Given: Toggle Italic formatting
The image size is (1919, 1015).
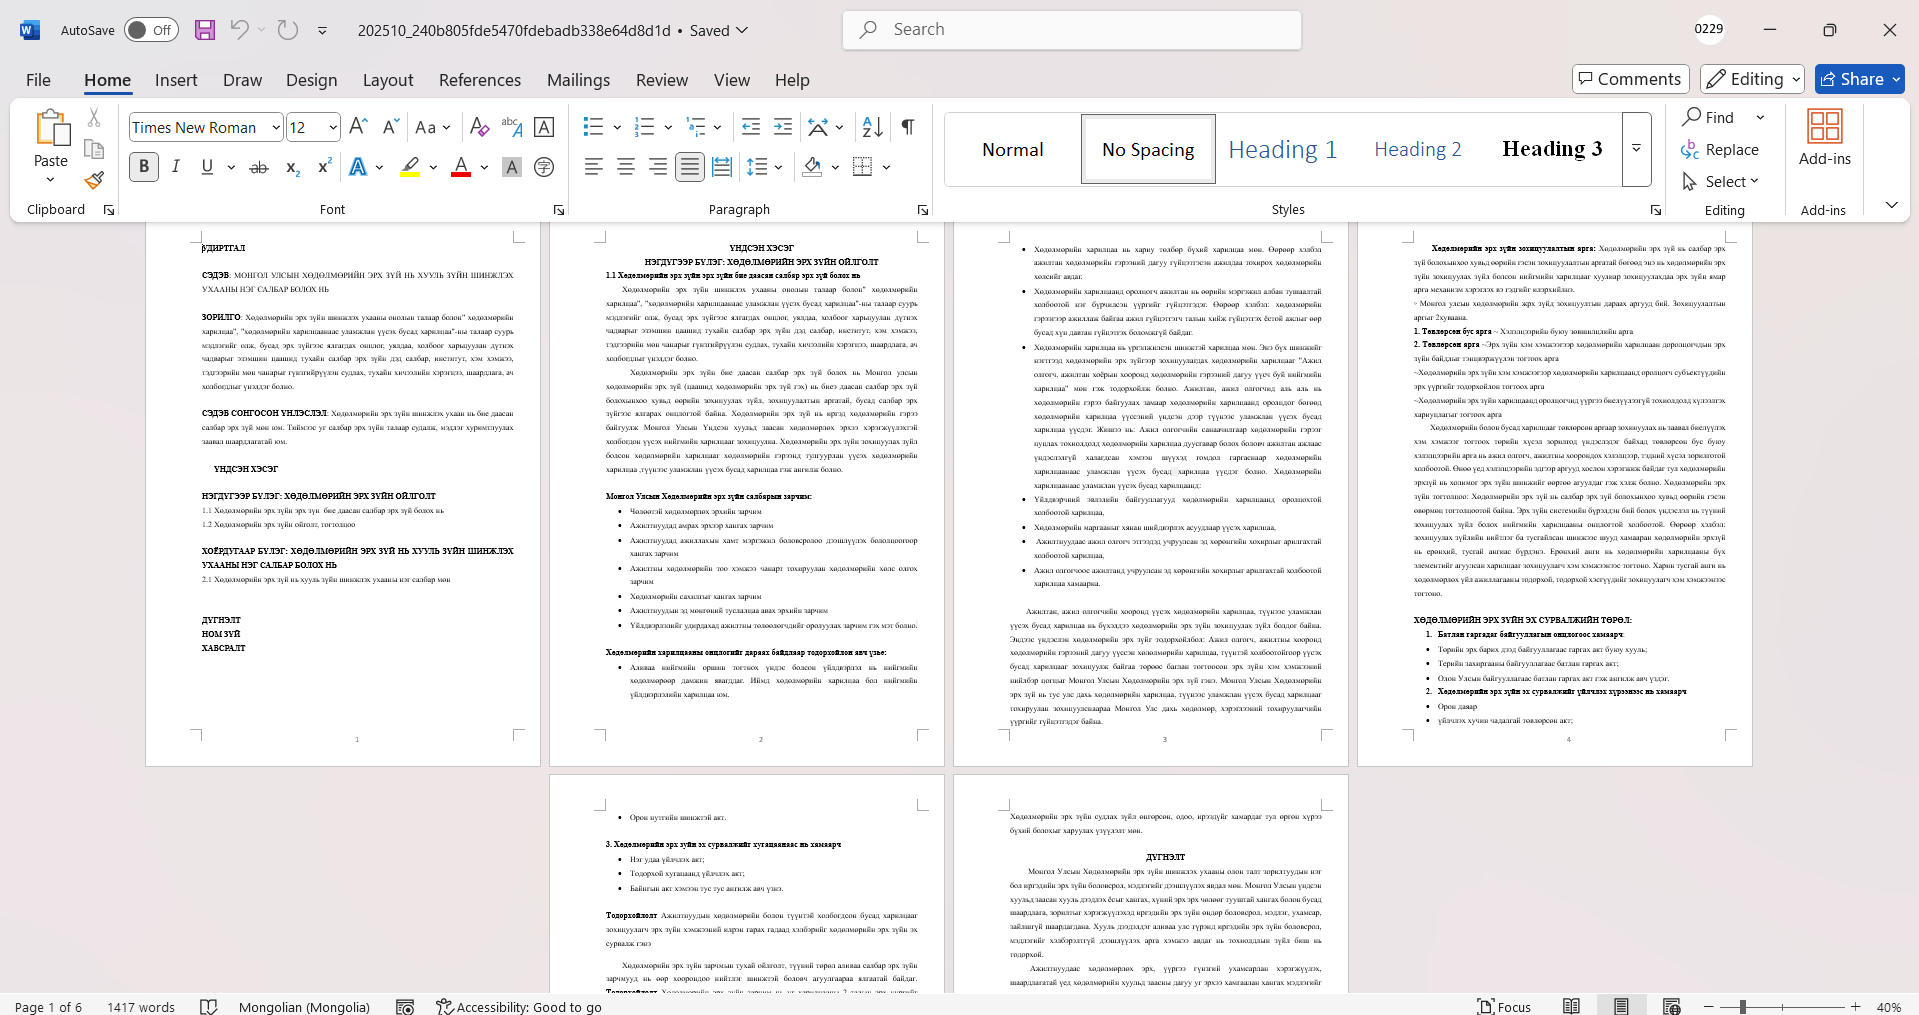Looking at the screenshot, I should (x=176, y=167).
